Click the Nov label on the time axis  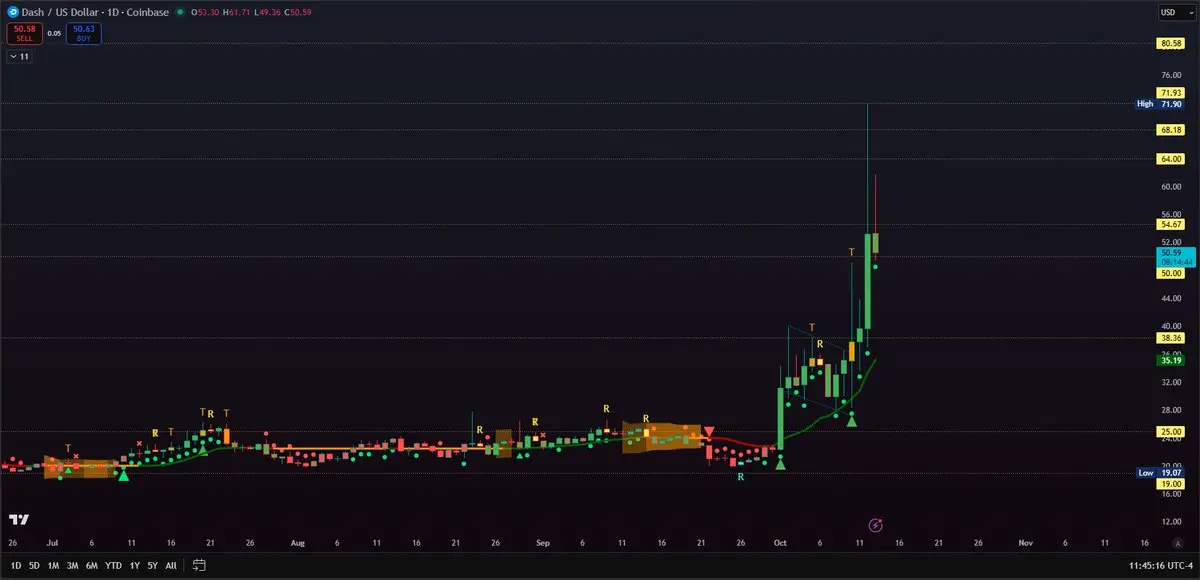[x=1025, y=543]
